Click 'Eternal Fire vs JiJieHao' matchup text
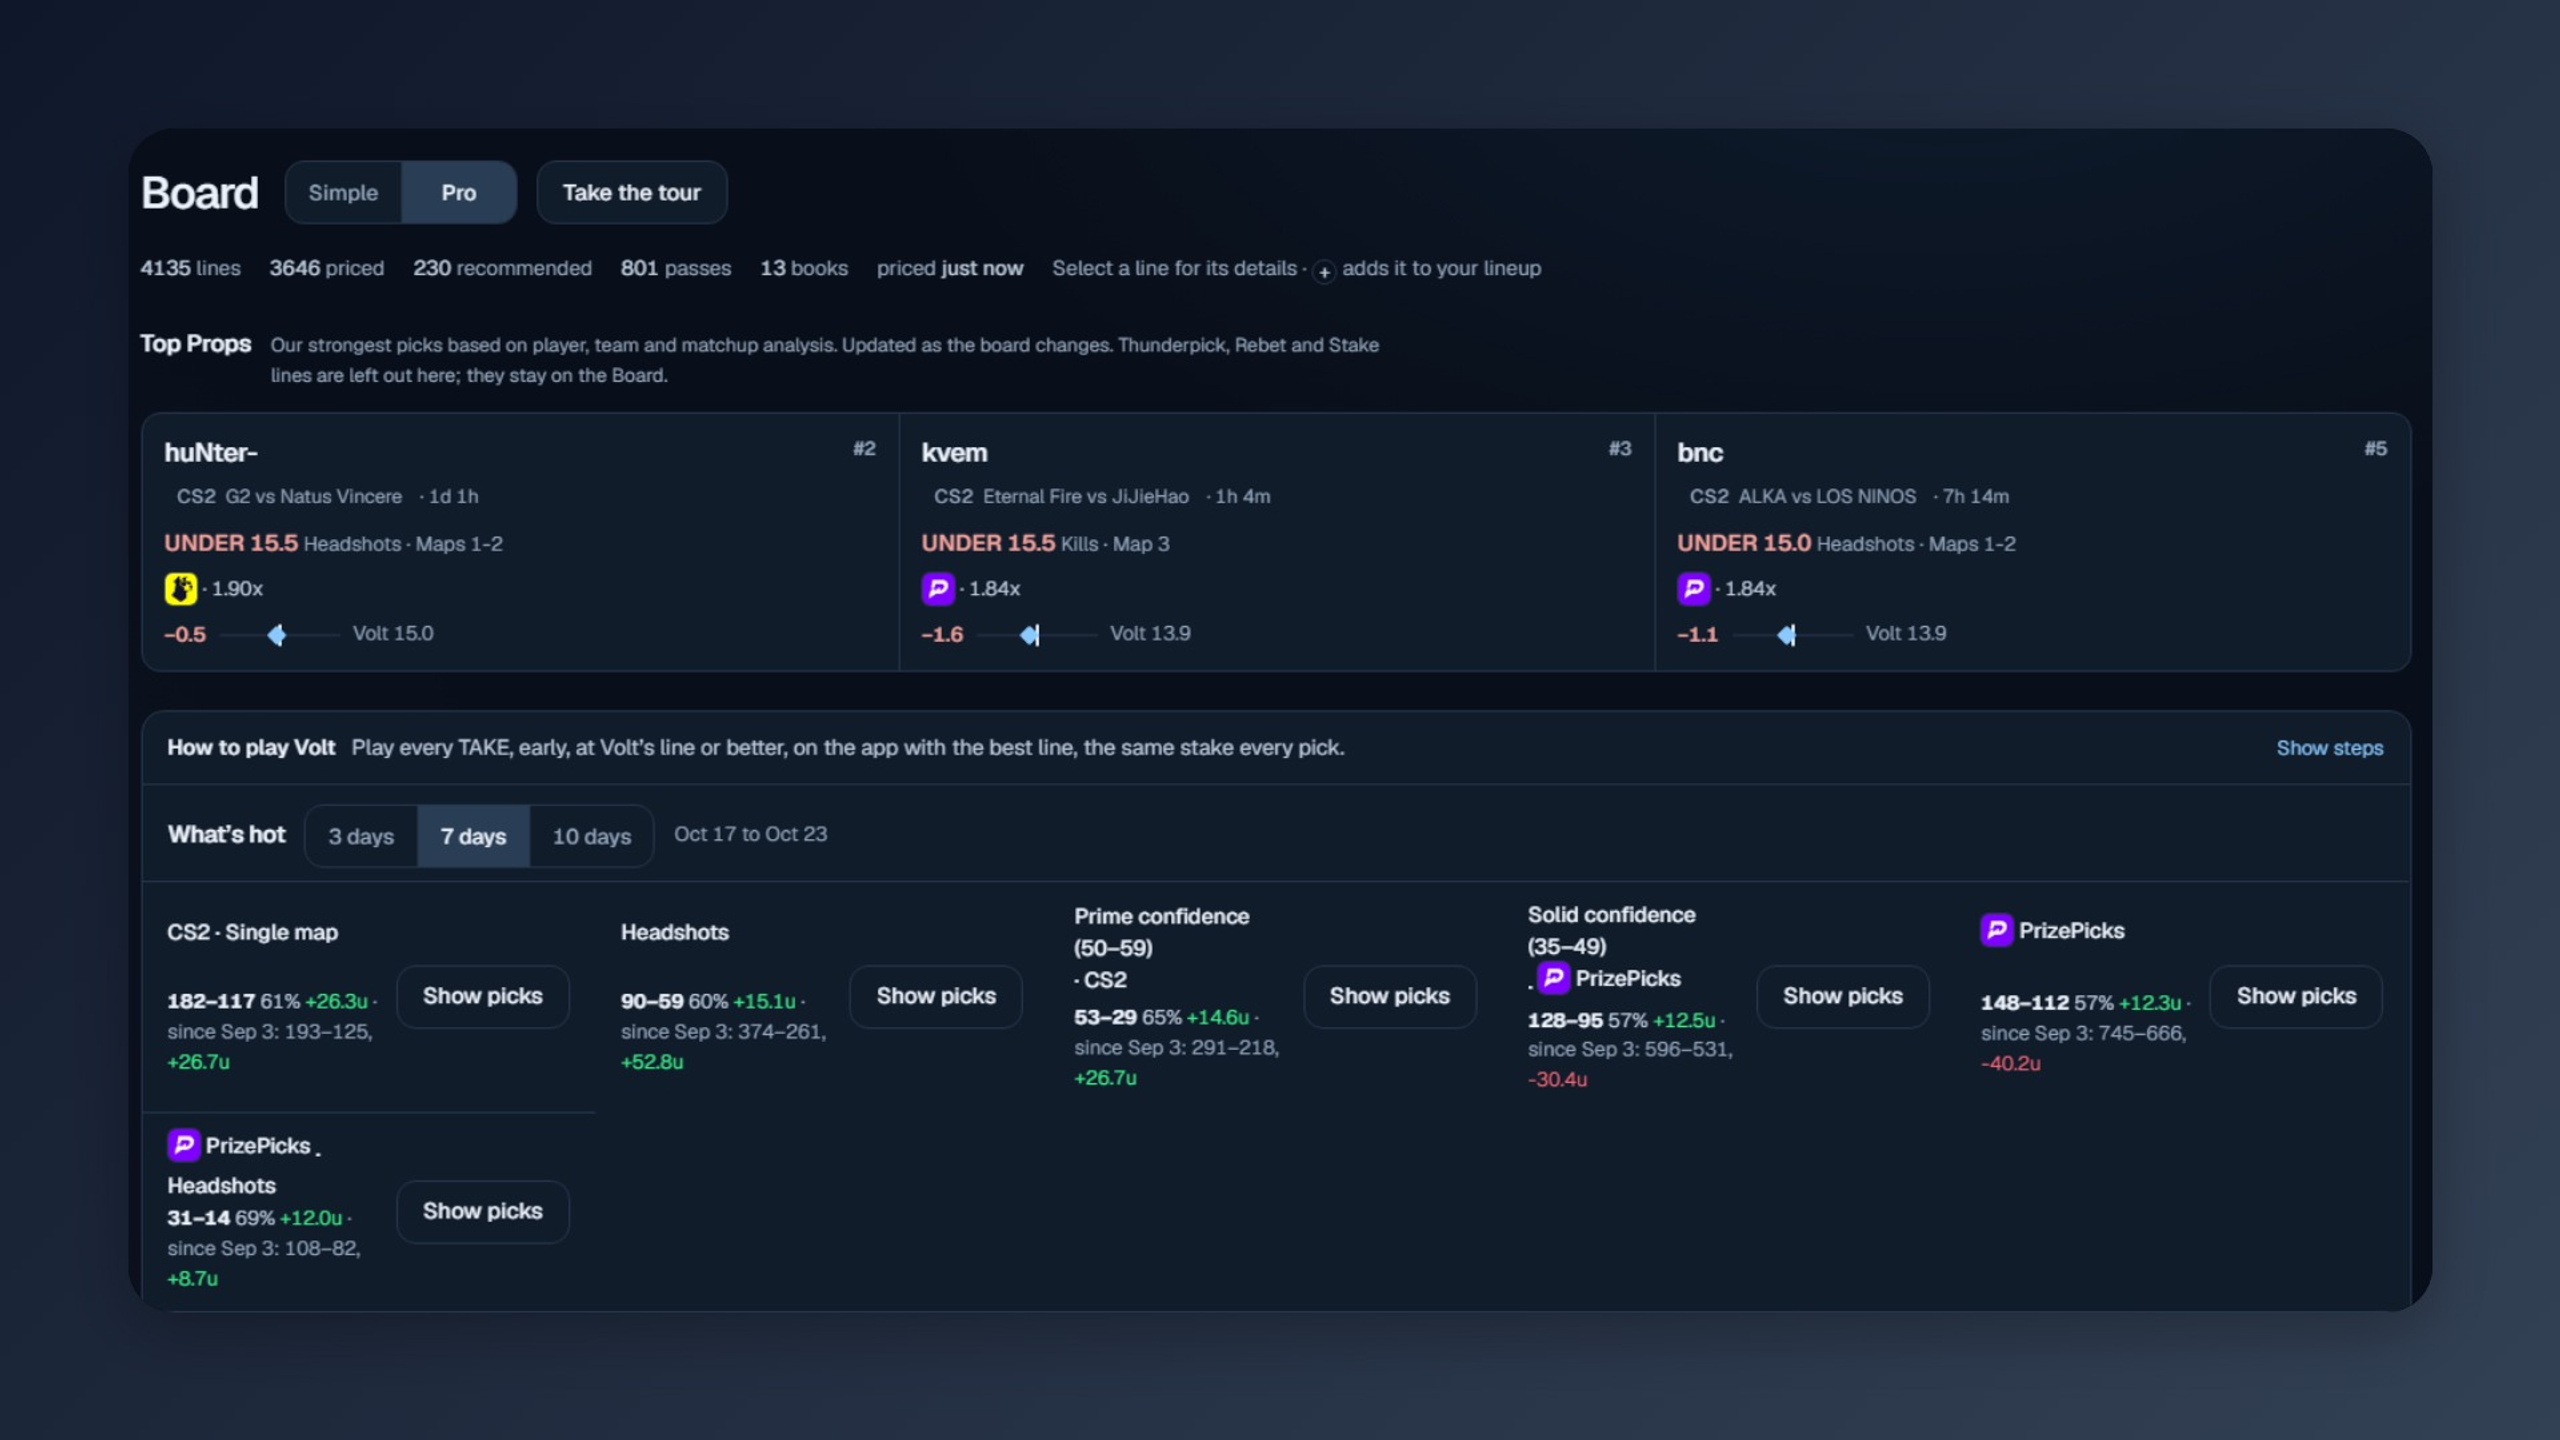The width and height of the screenshot is (2560, 1440). 1086,496
